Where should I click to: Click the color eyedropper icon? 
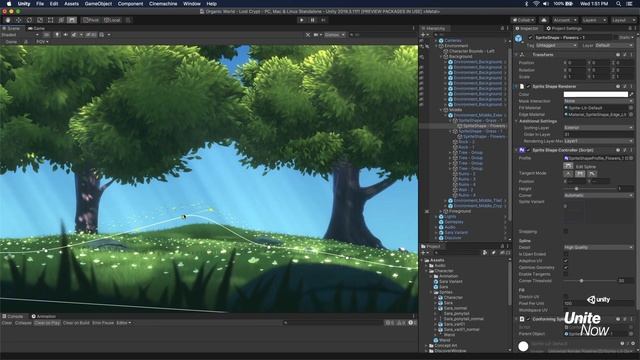pyautogui.click(x=631, y=94)
